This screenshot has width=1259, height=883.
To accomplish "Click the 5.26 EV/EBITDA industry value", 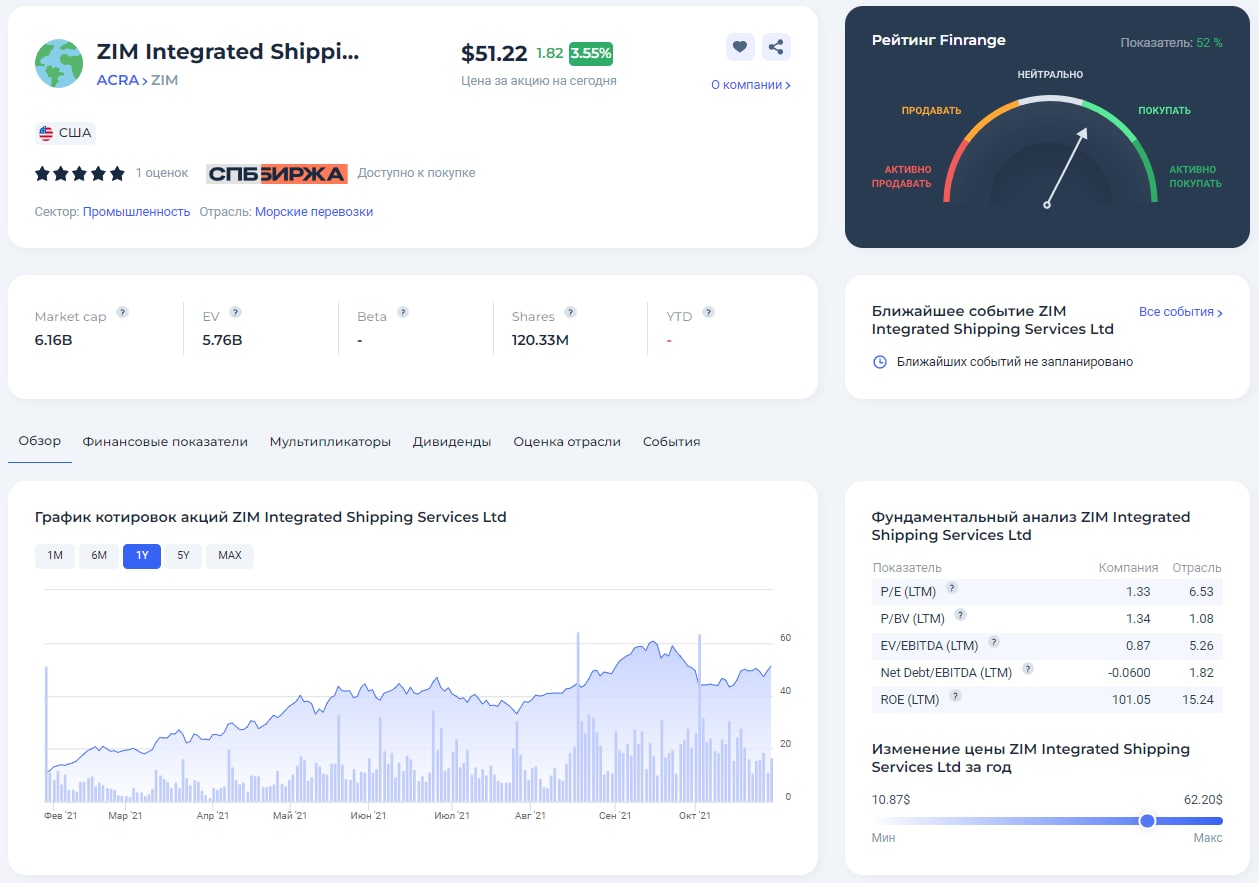I will [x=1199, y=646].
